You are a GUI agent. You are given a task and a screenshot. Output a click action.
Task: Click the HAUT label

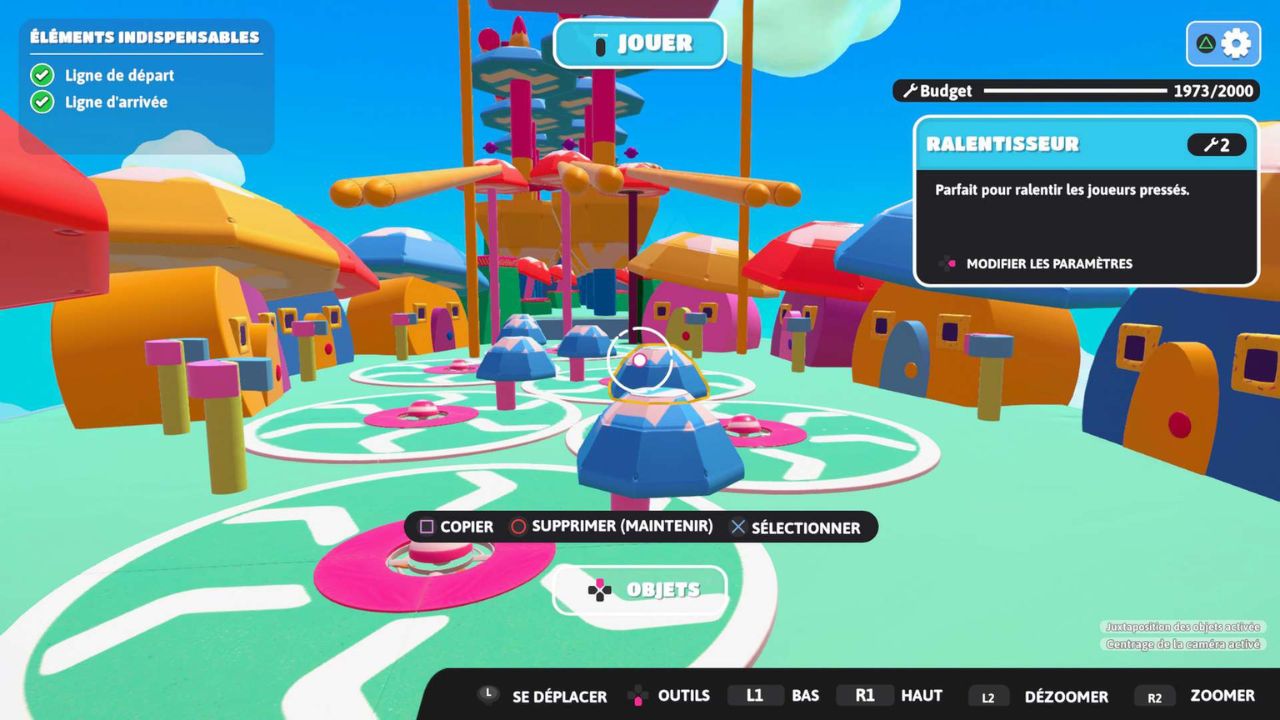pyautogui.click(x=922, y=696)
